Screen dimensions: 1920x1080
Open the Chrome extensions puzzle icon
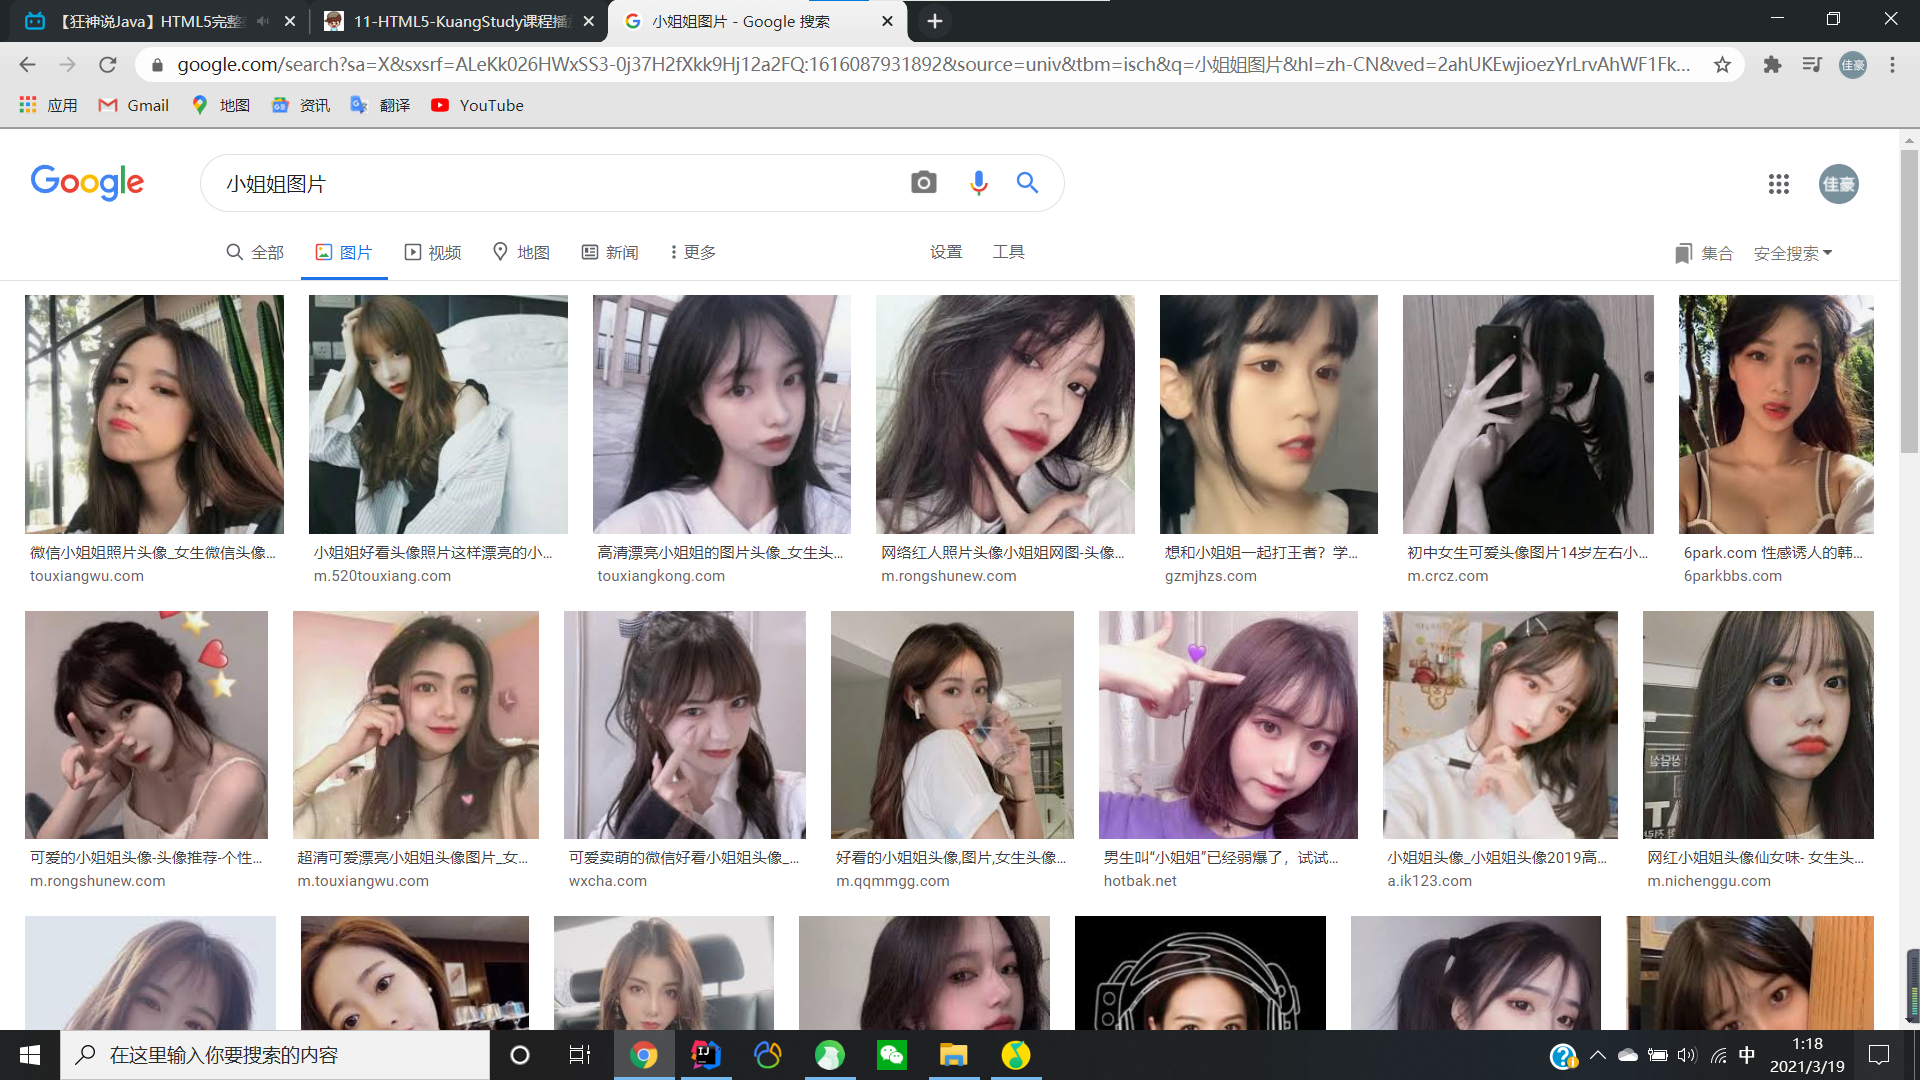point(1772,65)
